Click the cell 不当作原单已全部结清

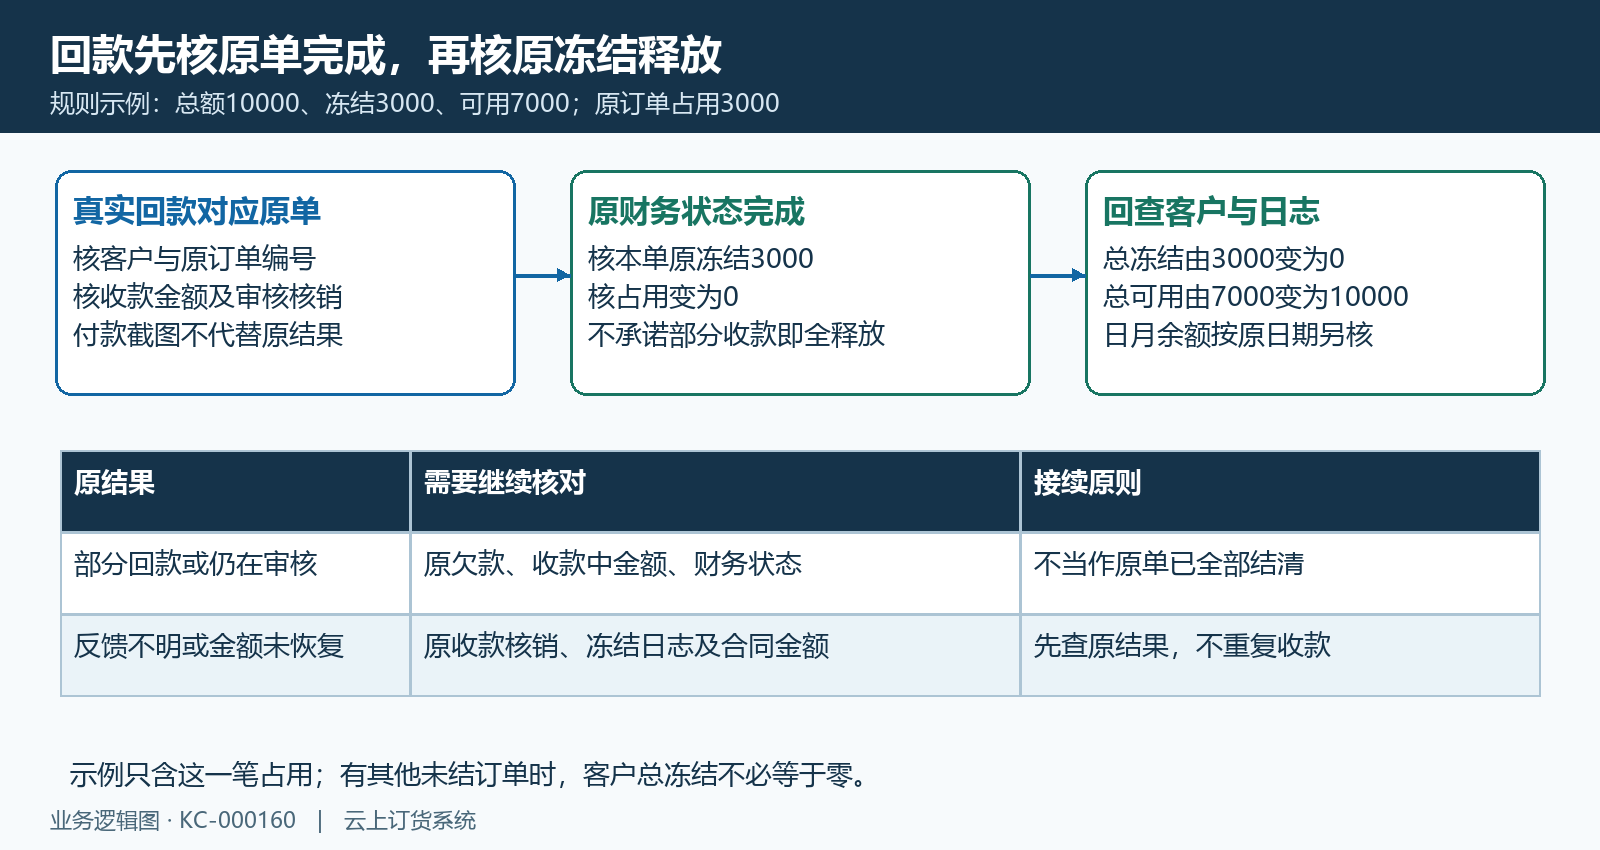[1280, 573]
